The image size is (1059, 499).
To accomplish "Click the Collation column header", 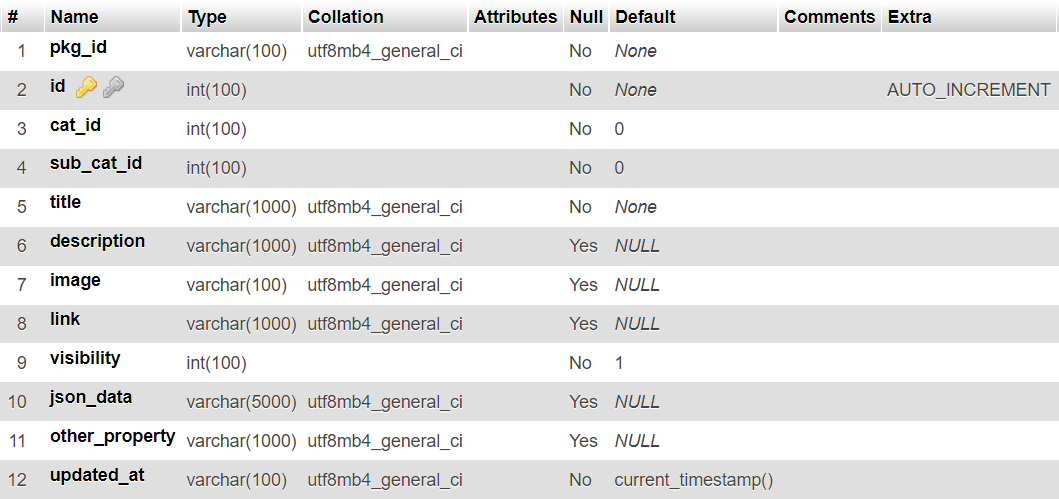I will point(345,17).
